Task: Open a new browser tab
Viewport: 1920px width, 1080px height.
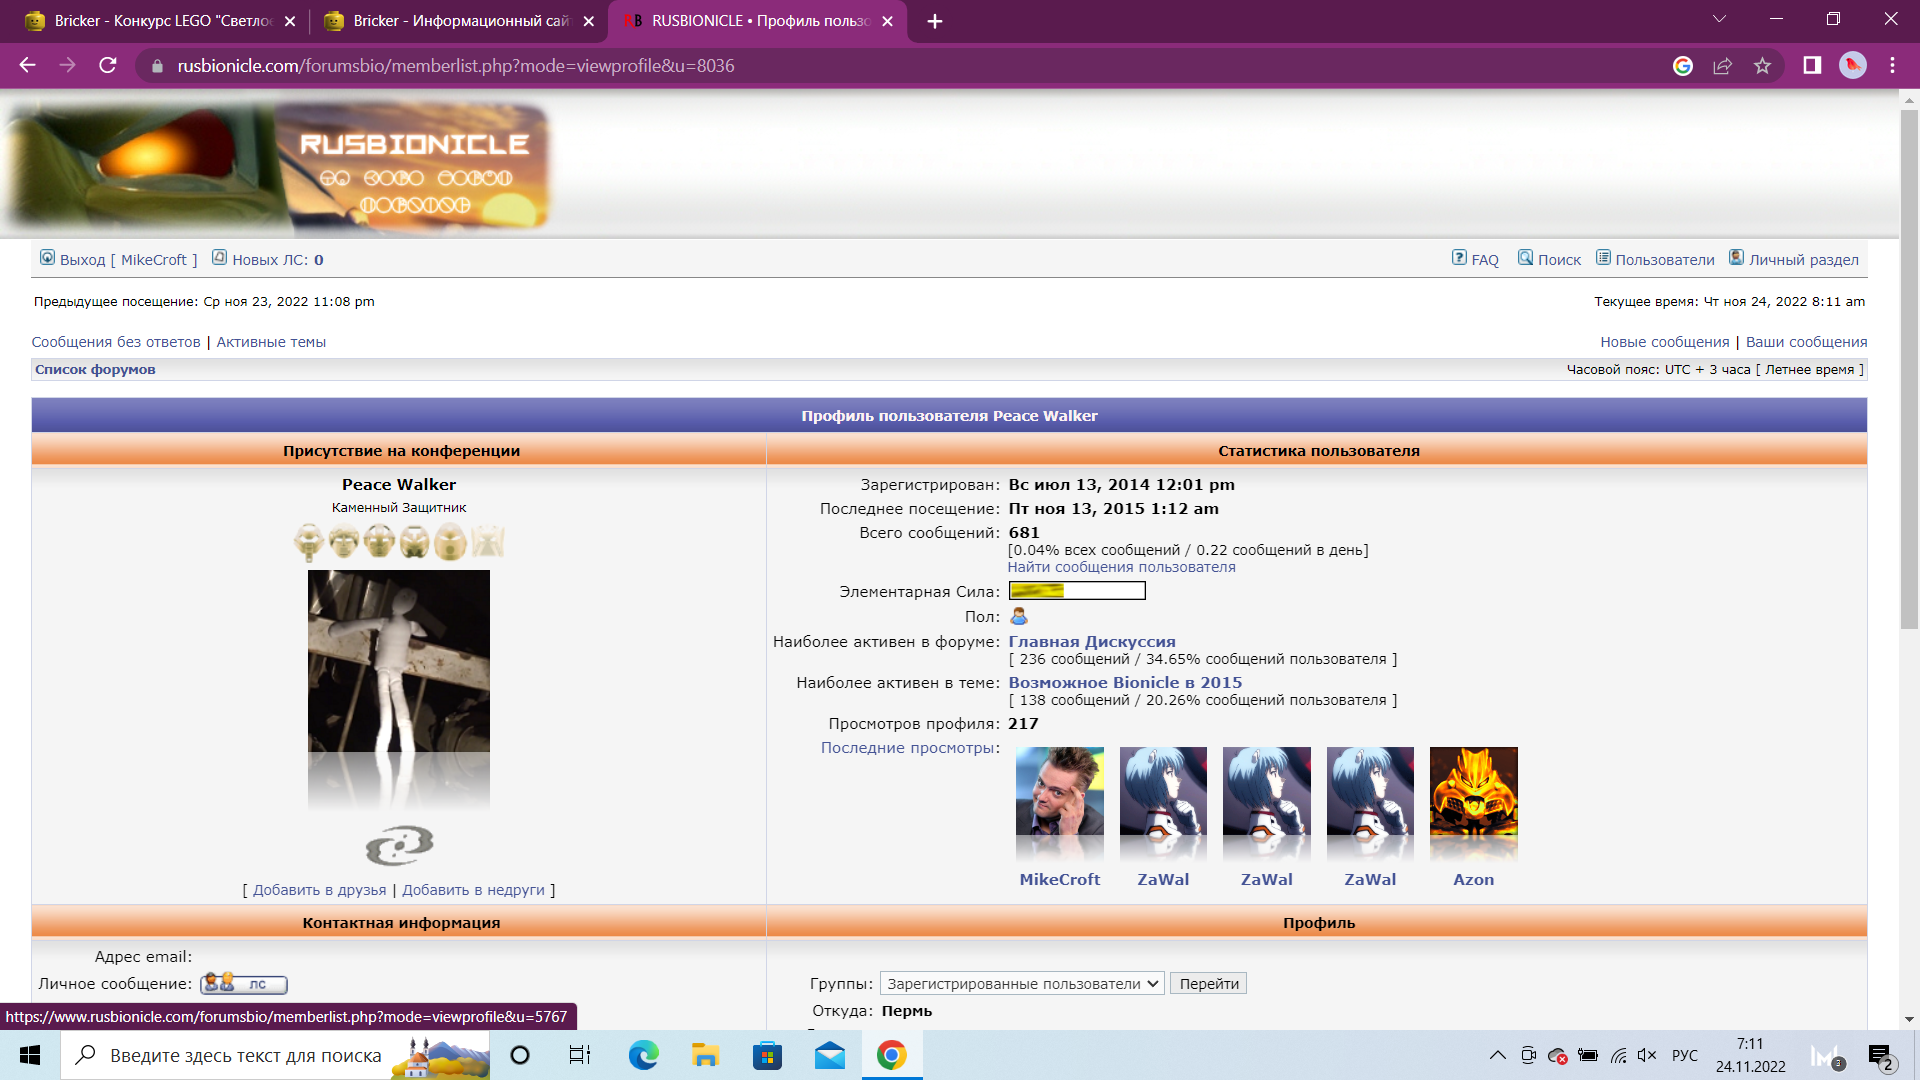Action: (935, 21)
